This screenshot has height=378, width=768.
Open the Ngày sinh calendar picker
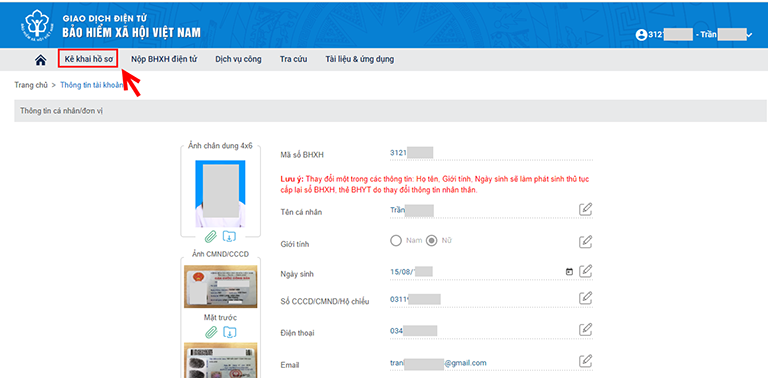pyautogui.click(x=569, y=271)
